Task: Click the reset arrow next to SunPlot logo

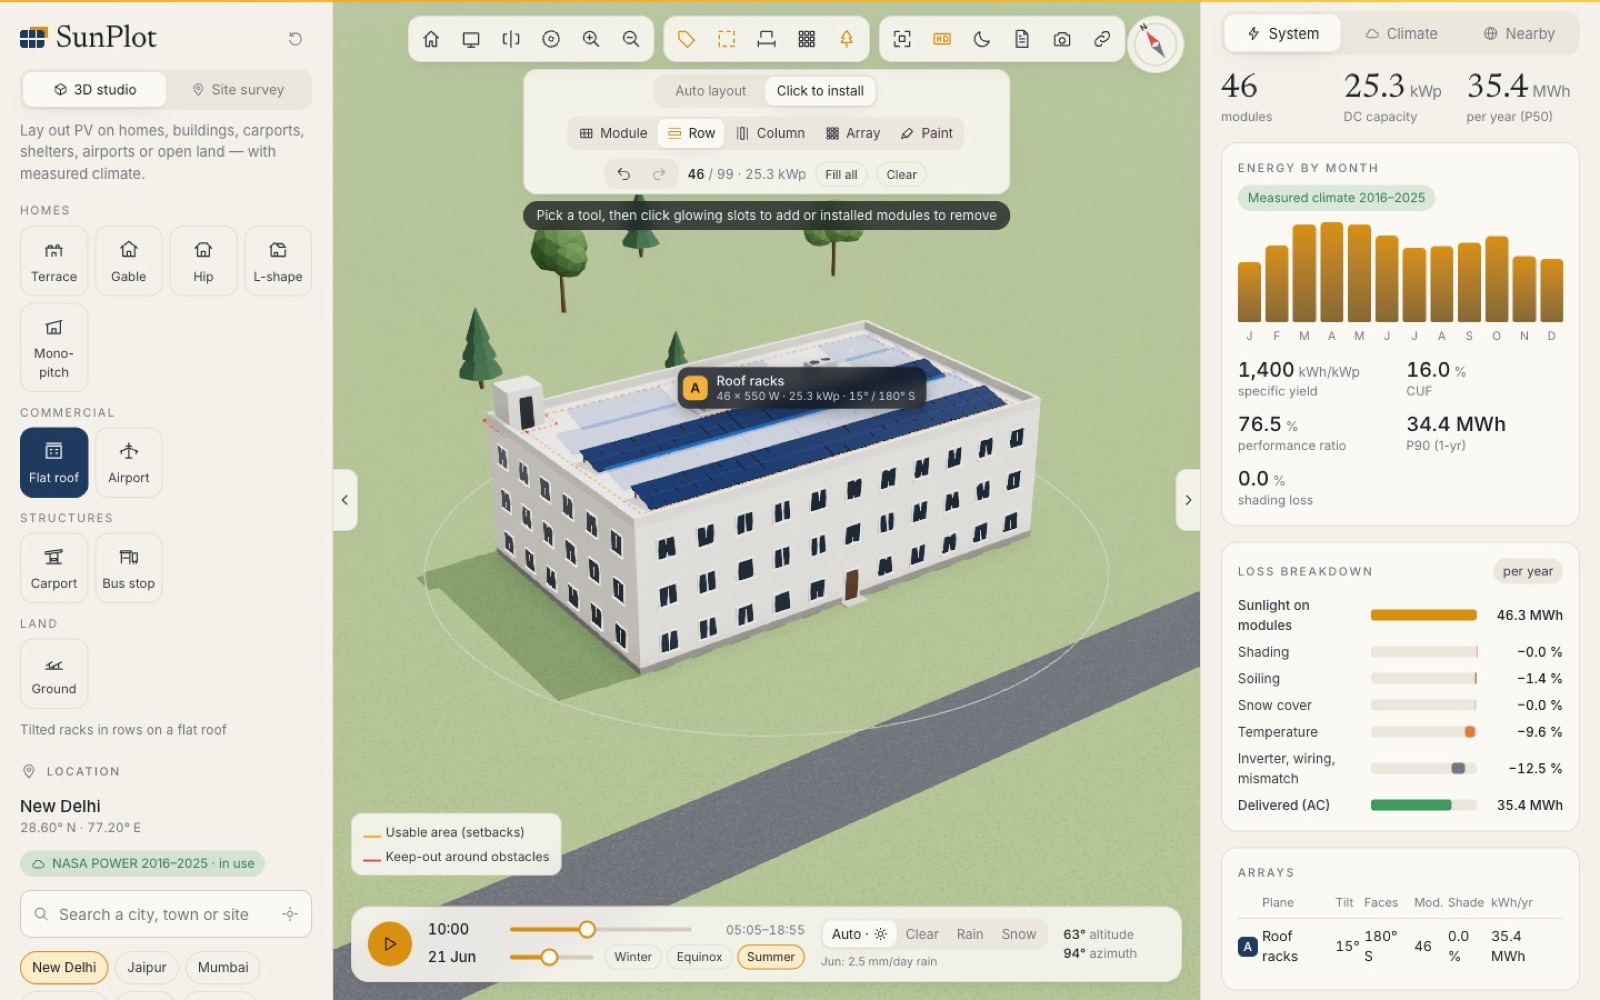Action: [x=295, y=39]
